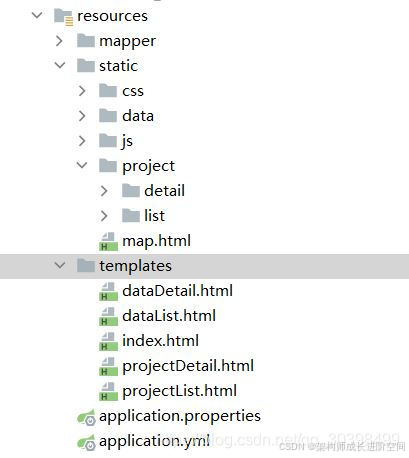Select the resources tree label
Viewport: 409px width, 458px height.
112,16
